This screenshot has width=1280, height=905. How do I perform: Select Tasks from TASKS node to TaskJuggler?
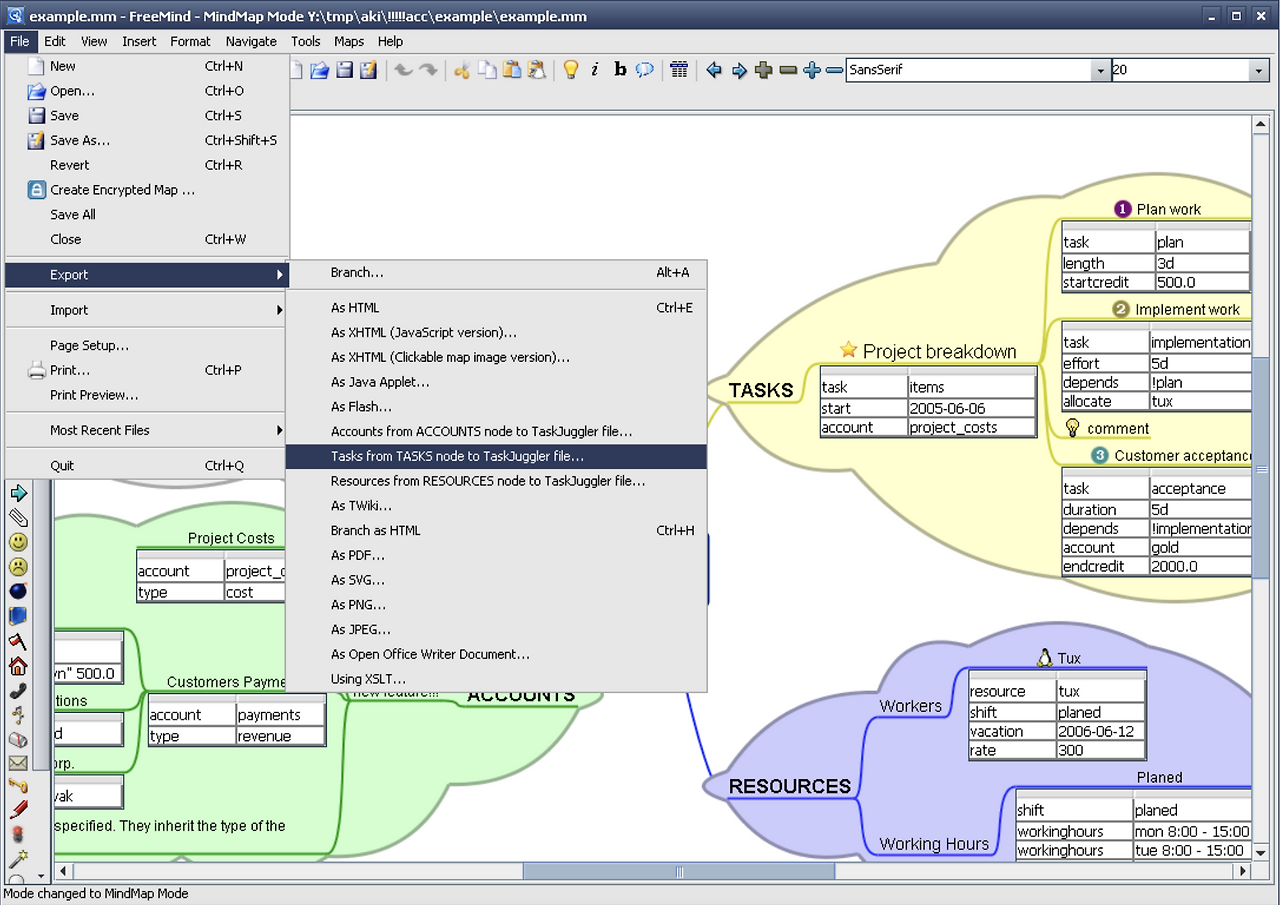pos(496,456)
